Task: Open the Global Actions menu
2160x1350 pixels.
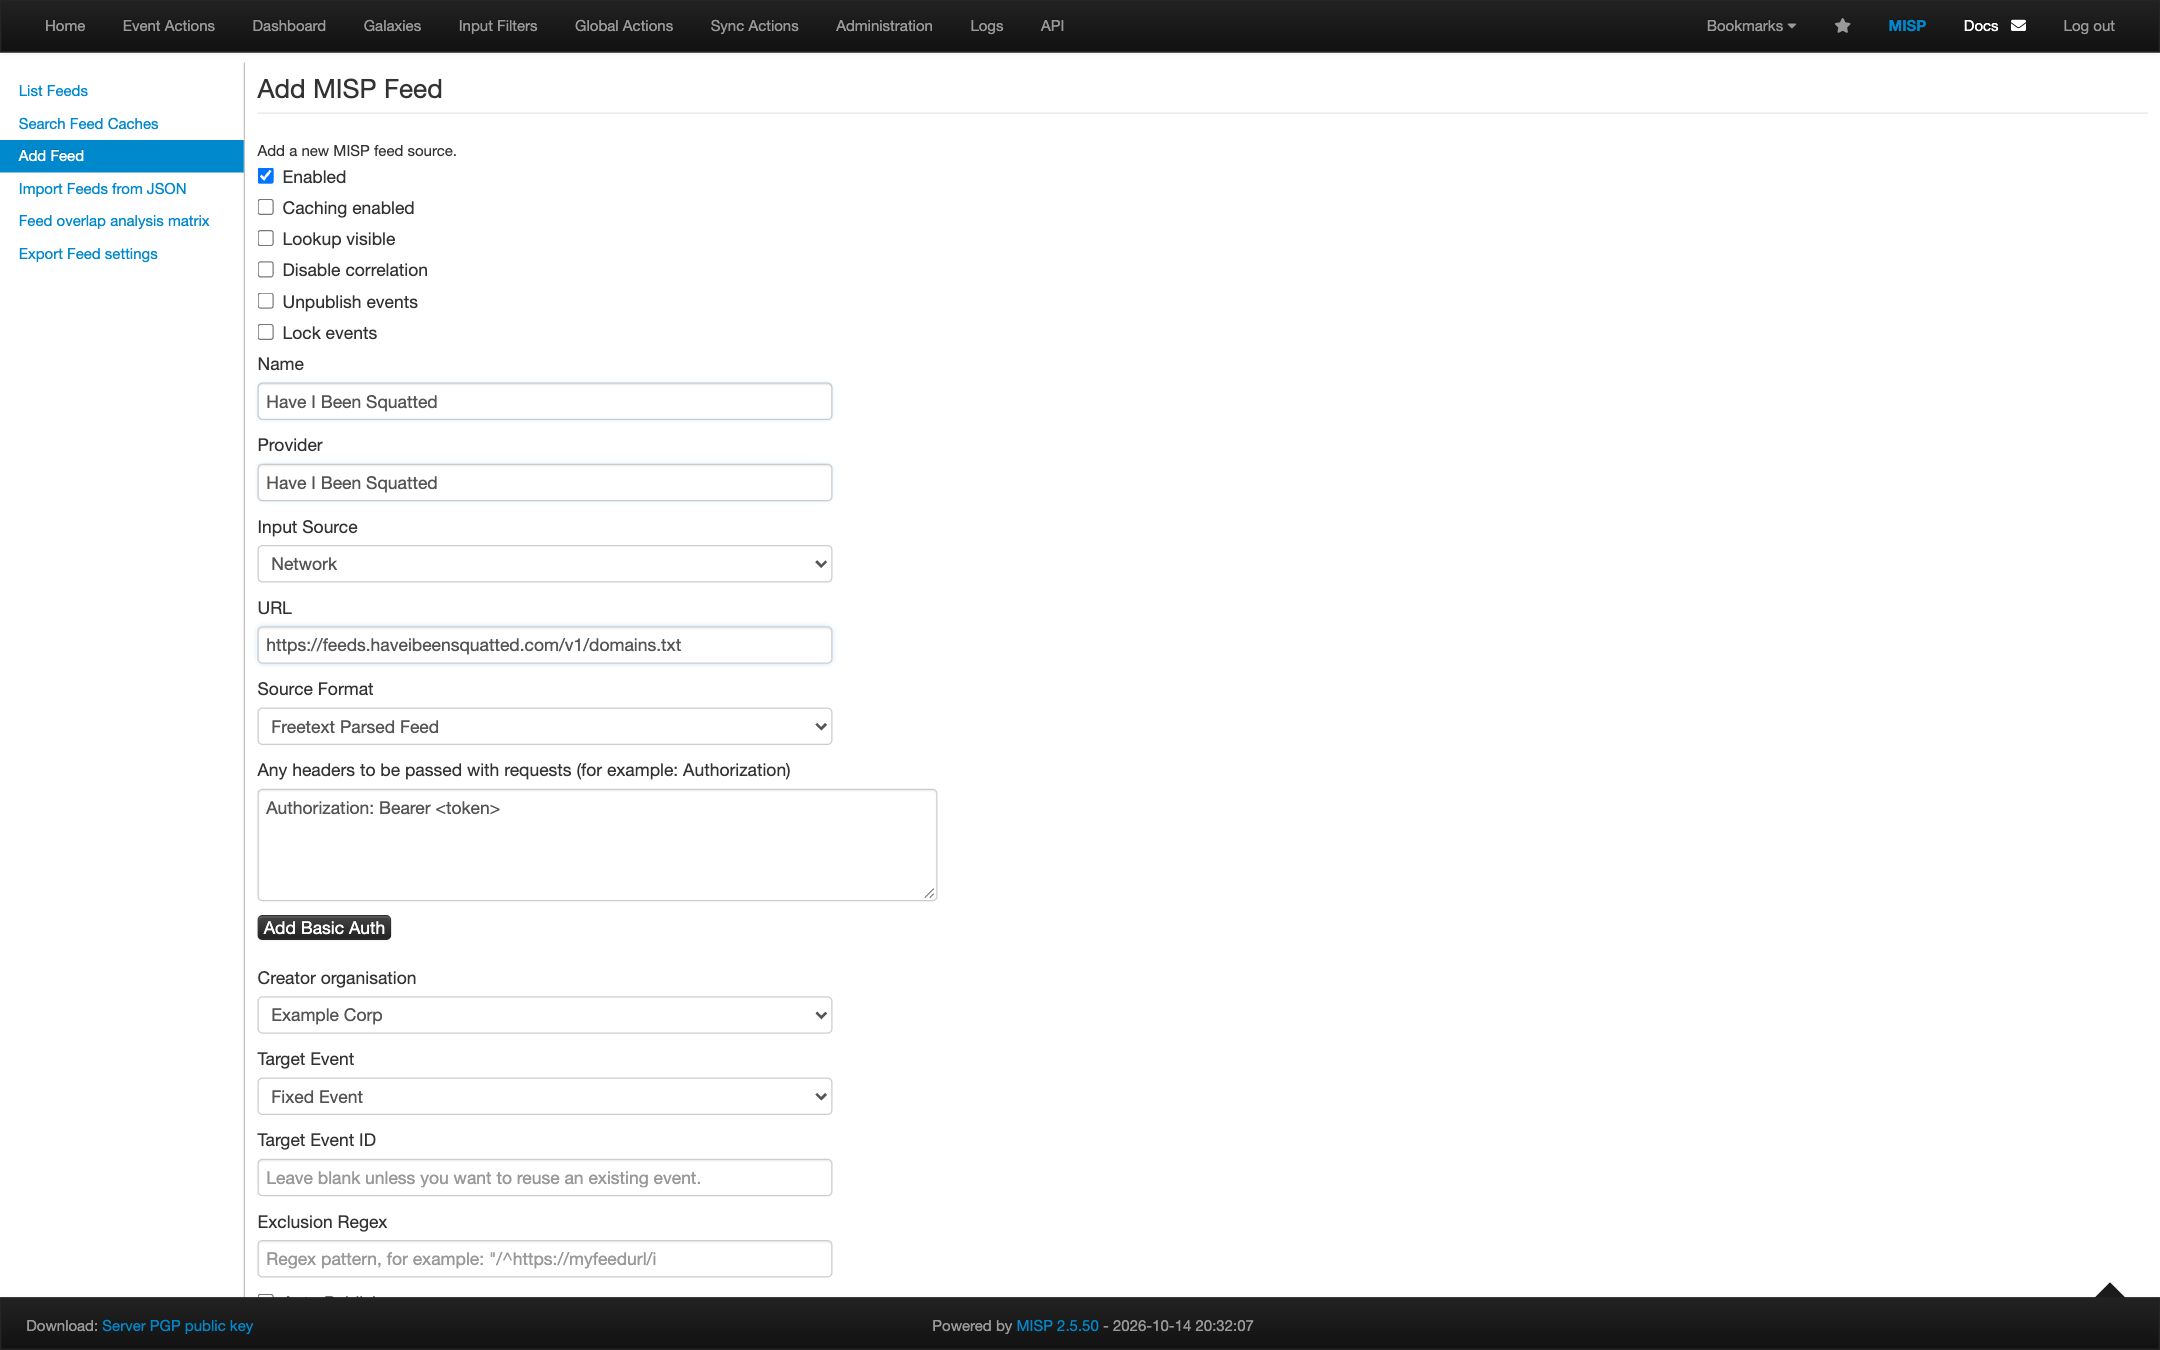Action: tap(624, 26)
